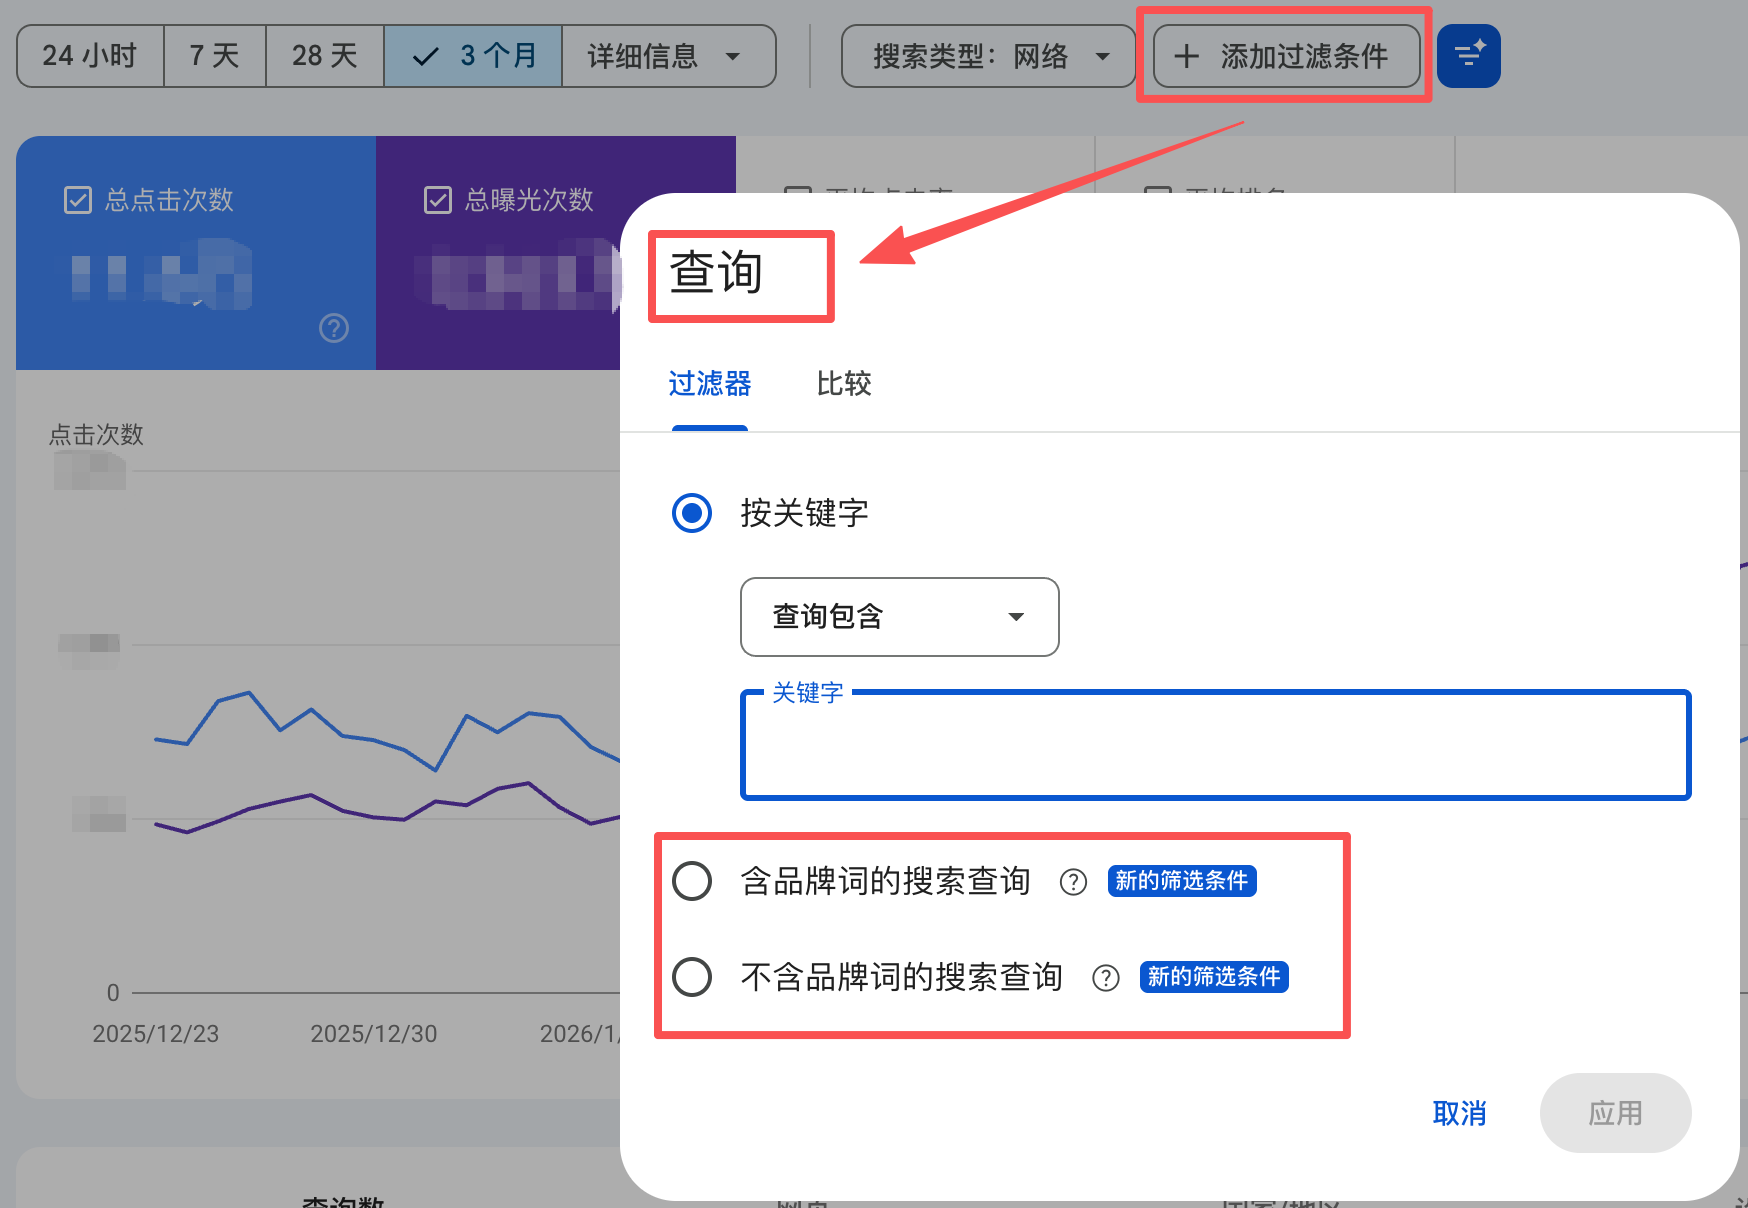The width and height of the screenshot is (1748, 1208).
Task: Click the 关键字 text input field
Action: point(1215,750)
